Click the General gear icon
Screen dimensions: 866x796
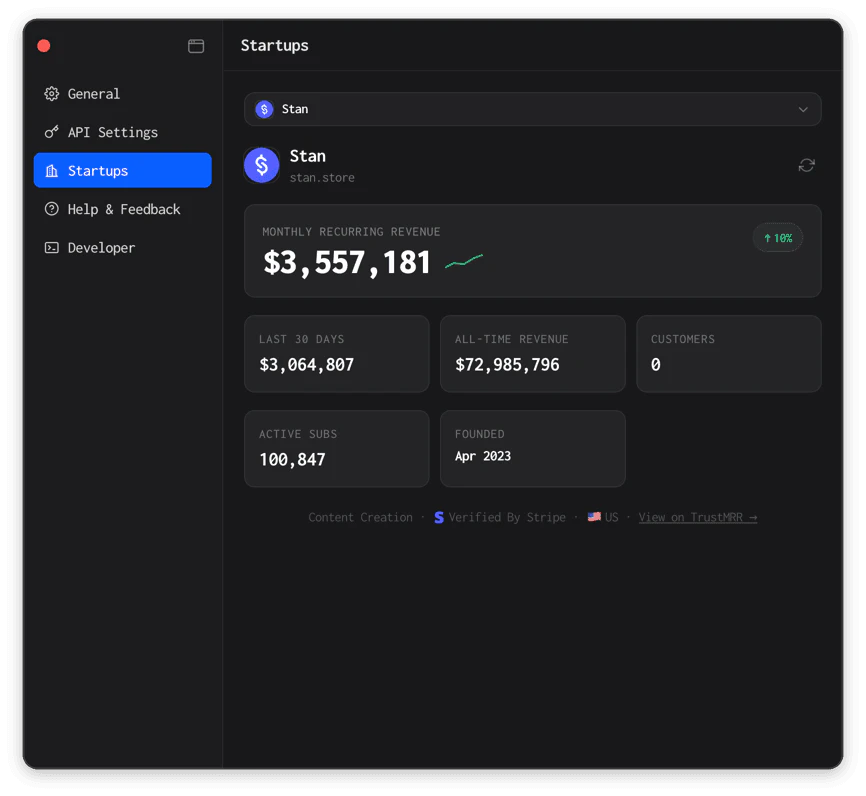52,94
